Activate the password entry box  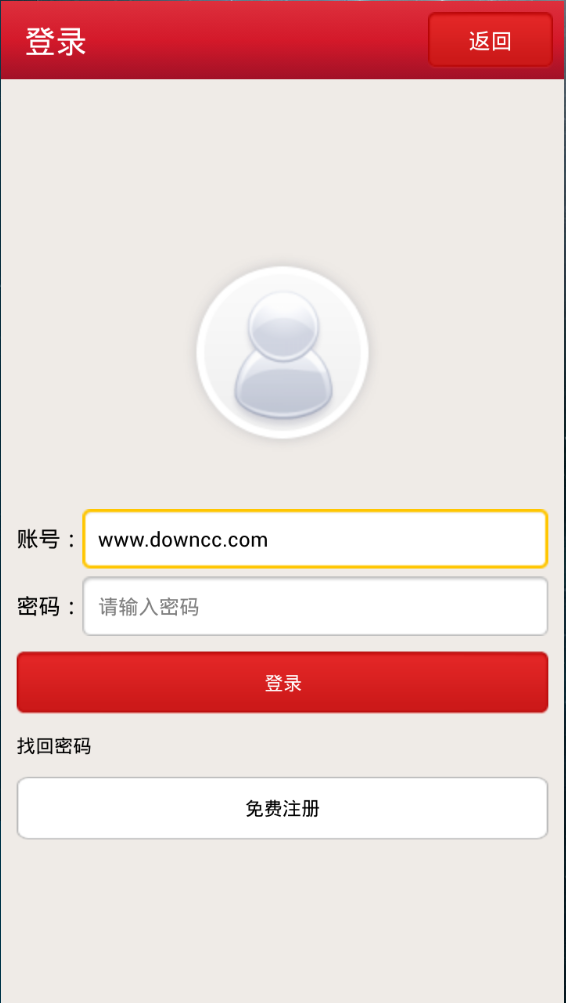coord(315,606)
